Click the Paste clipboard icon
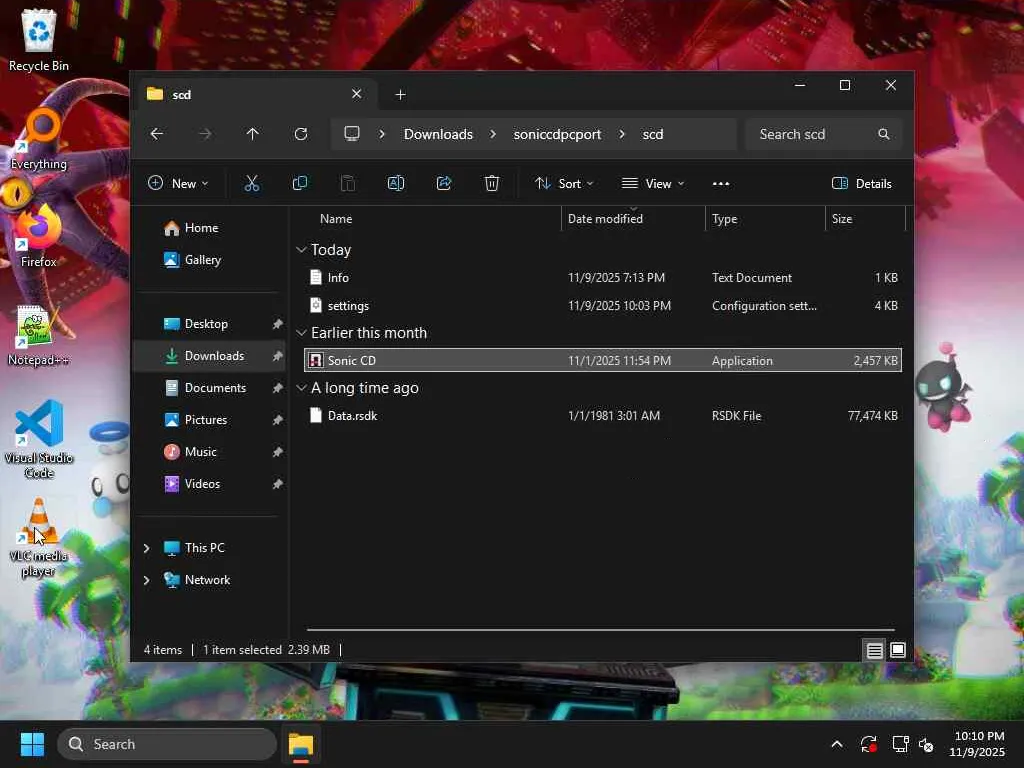 tap(348, 184)
